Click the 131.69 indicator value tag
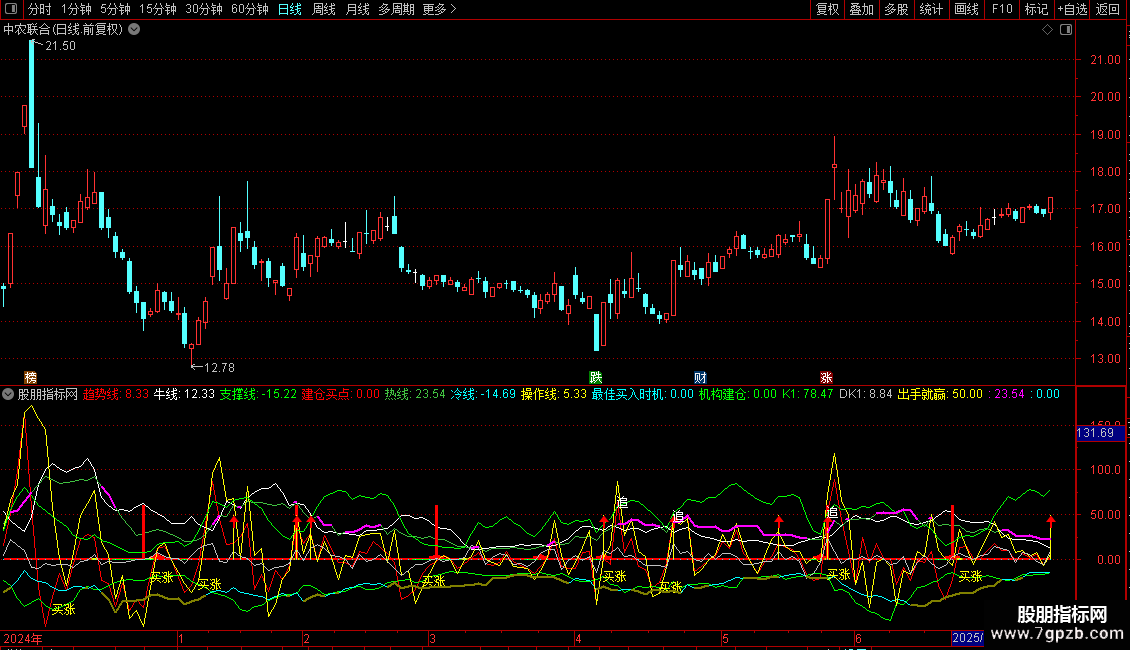The image size is (1130, 650). click(x=1095, y=433)
